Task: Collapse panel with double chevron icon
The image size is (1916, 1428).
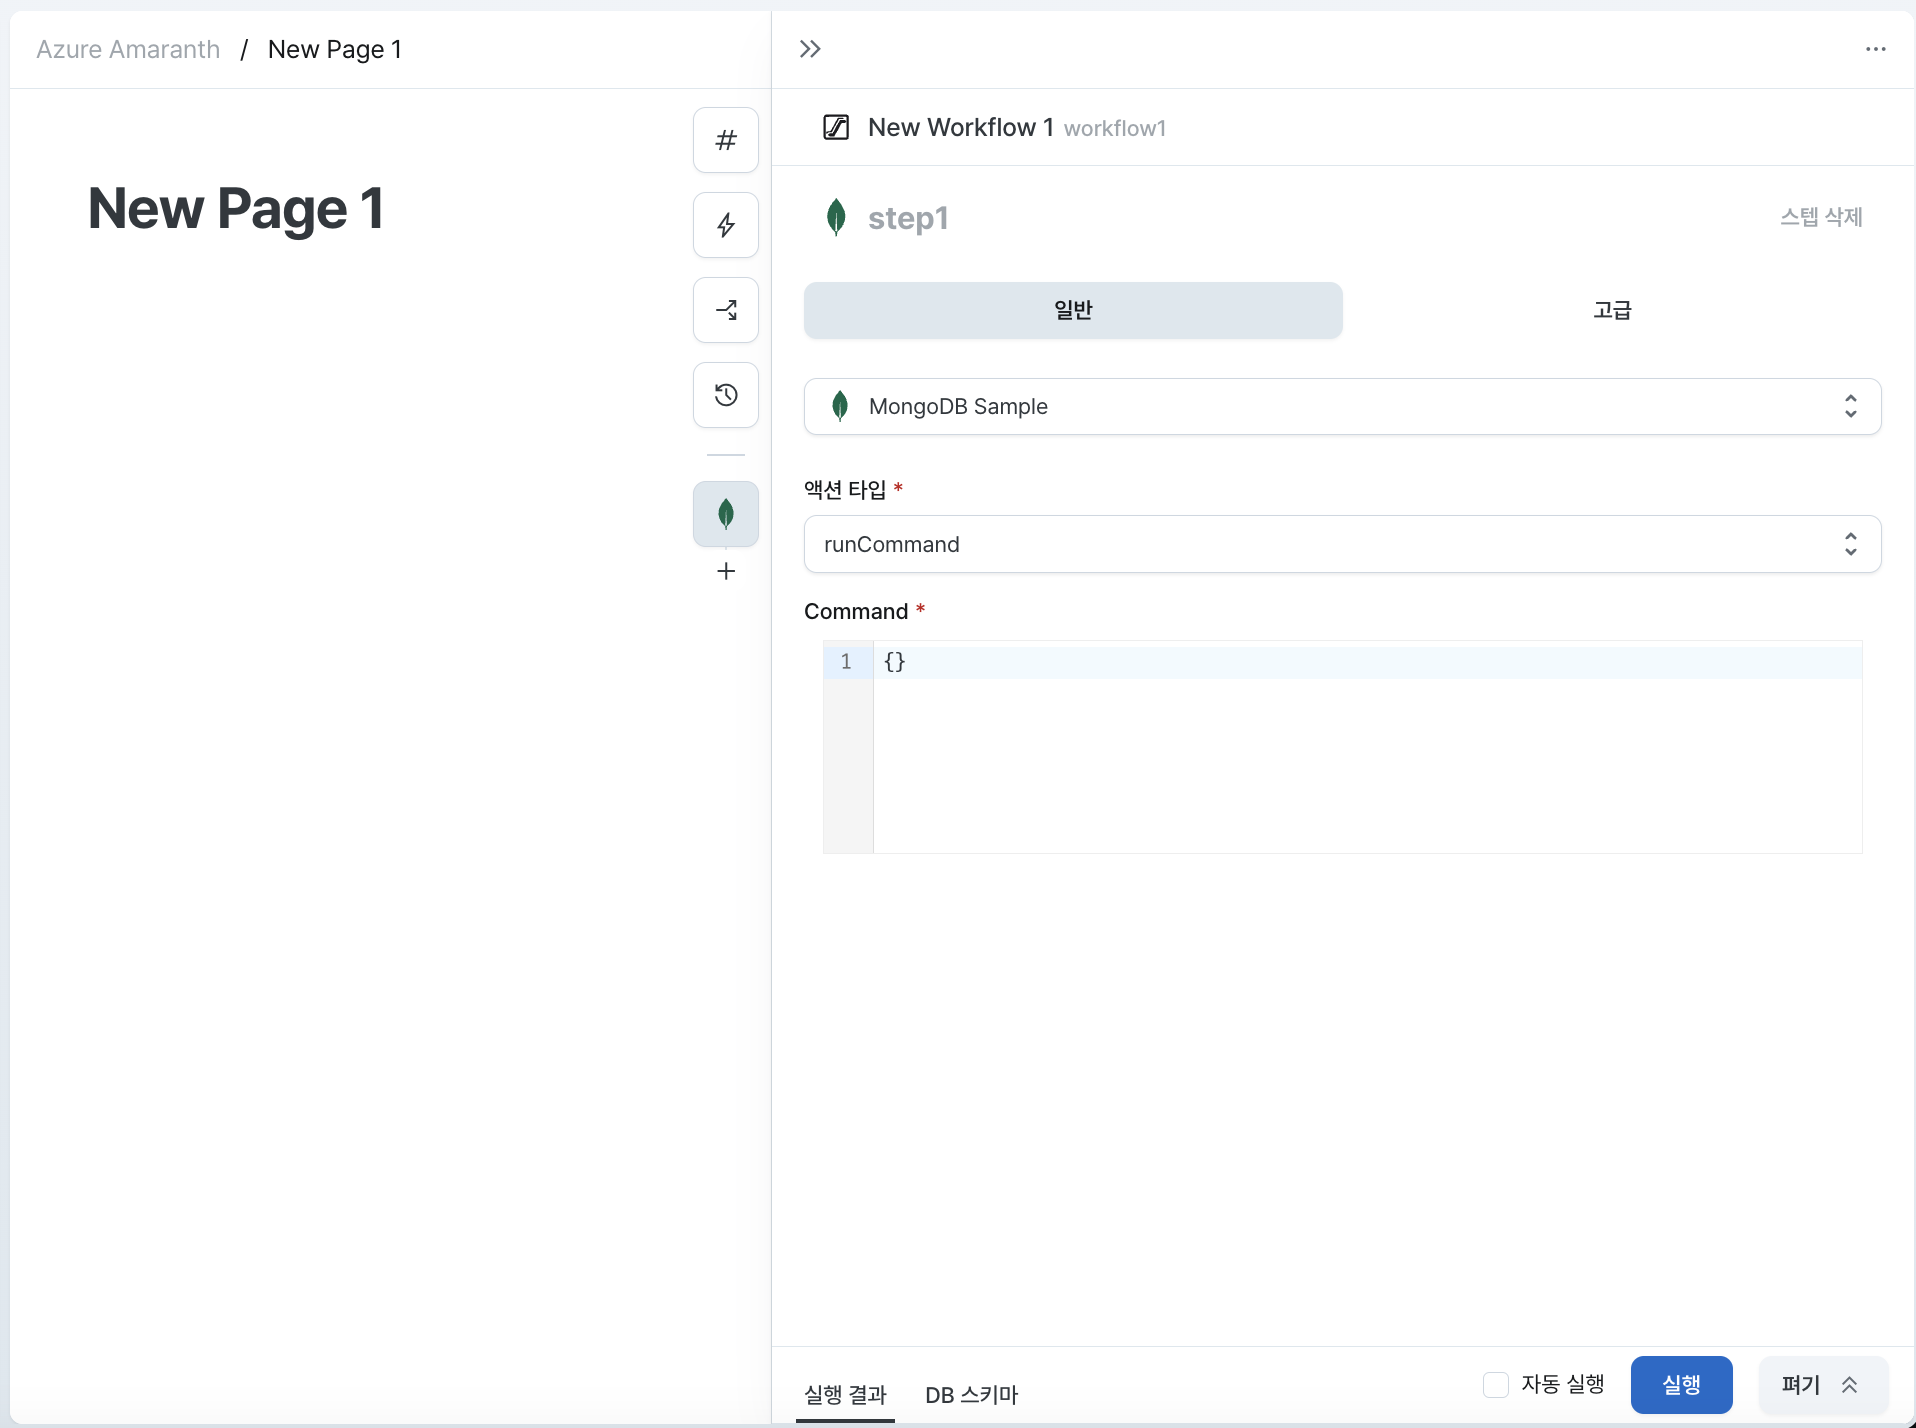Action: 810,49
